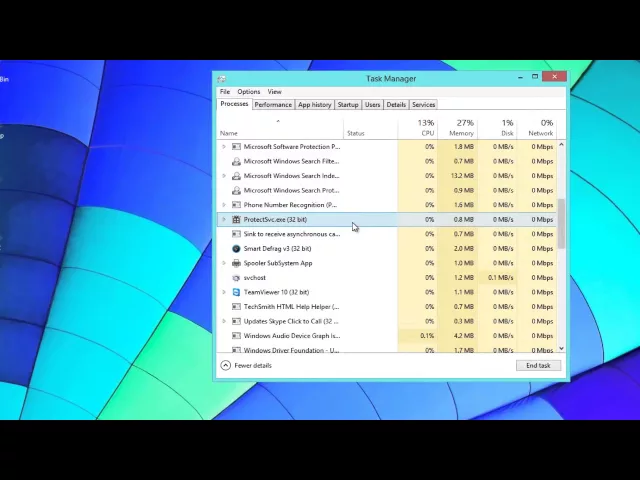
Task: Click the Fewer details circular arrow icon
Action: click(225, 365)
